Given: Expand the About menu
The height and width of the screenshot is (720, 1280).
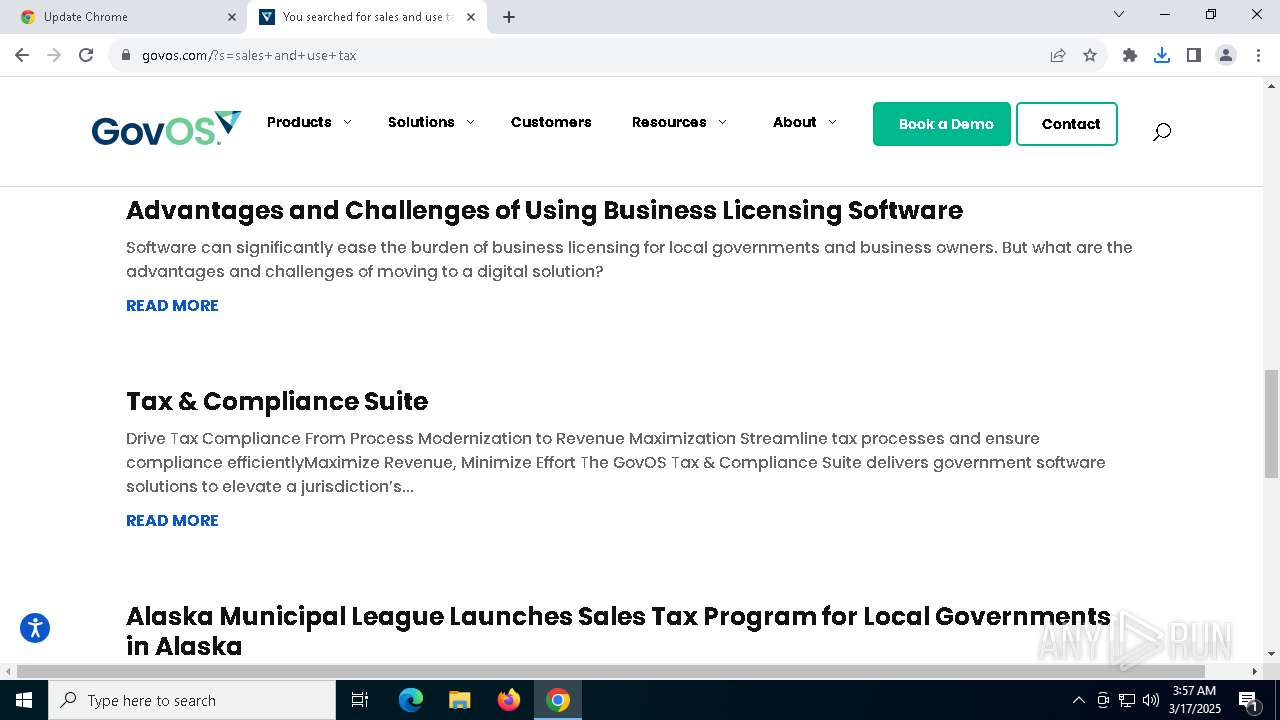Looking at the screenshot, I should pos(804,122).
